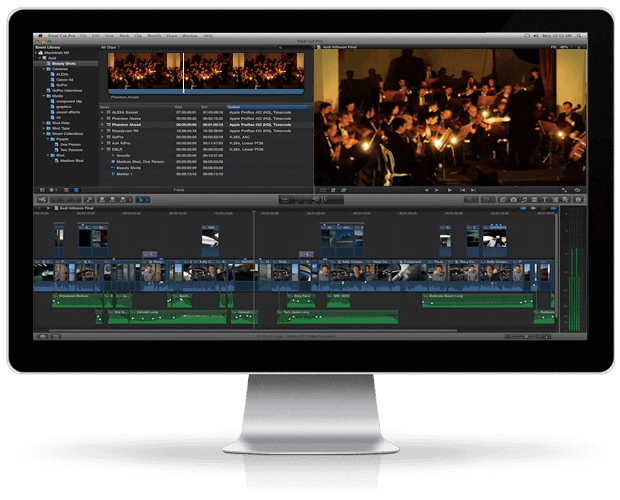Collapse the DSLR clip row
The image size is (620, 500).
[102, 149]
